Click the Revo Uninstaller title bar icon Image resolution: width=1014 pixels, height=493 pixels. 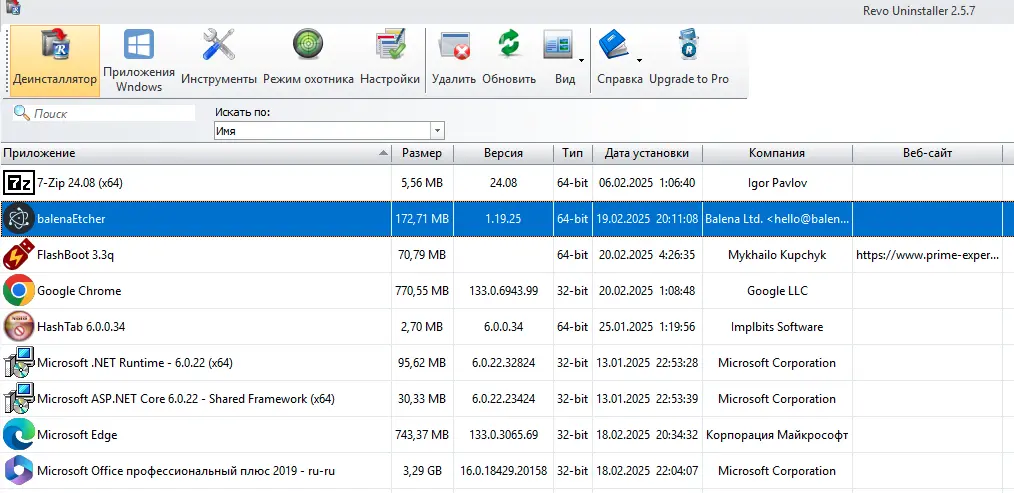(x=13, y=8)
